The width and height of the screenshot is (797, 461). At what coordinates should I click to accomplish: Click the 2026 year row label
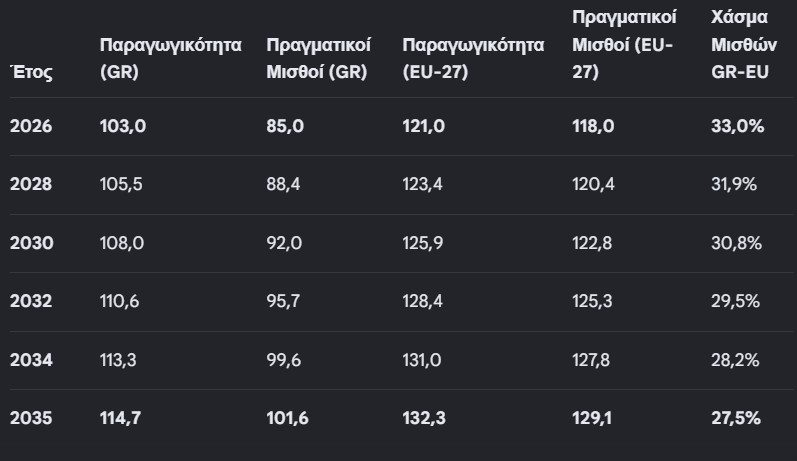(x=31, y=126)
